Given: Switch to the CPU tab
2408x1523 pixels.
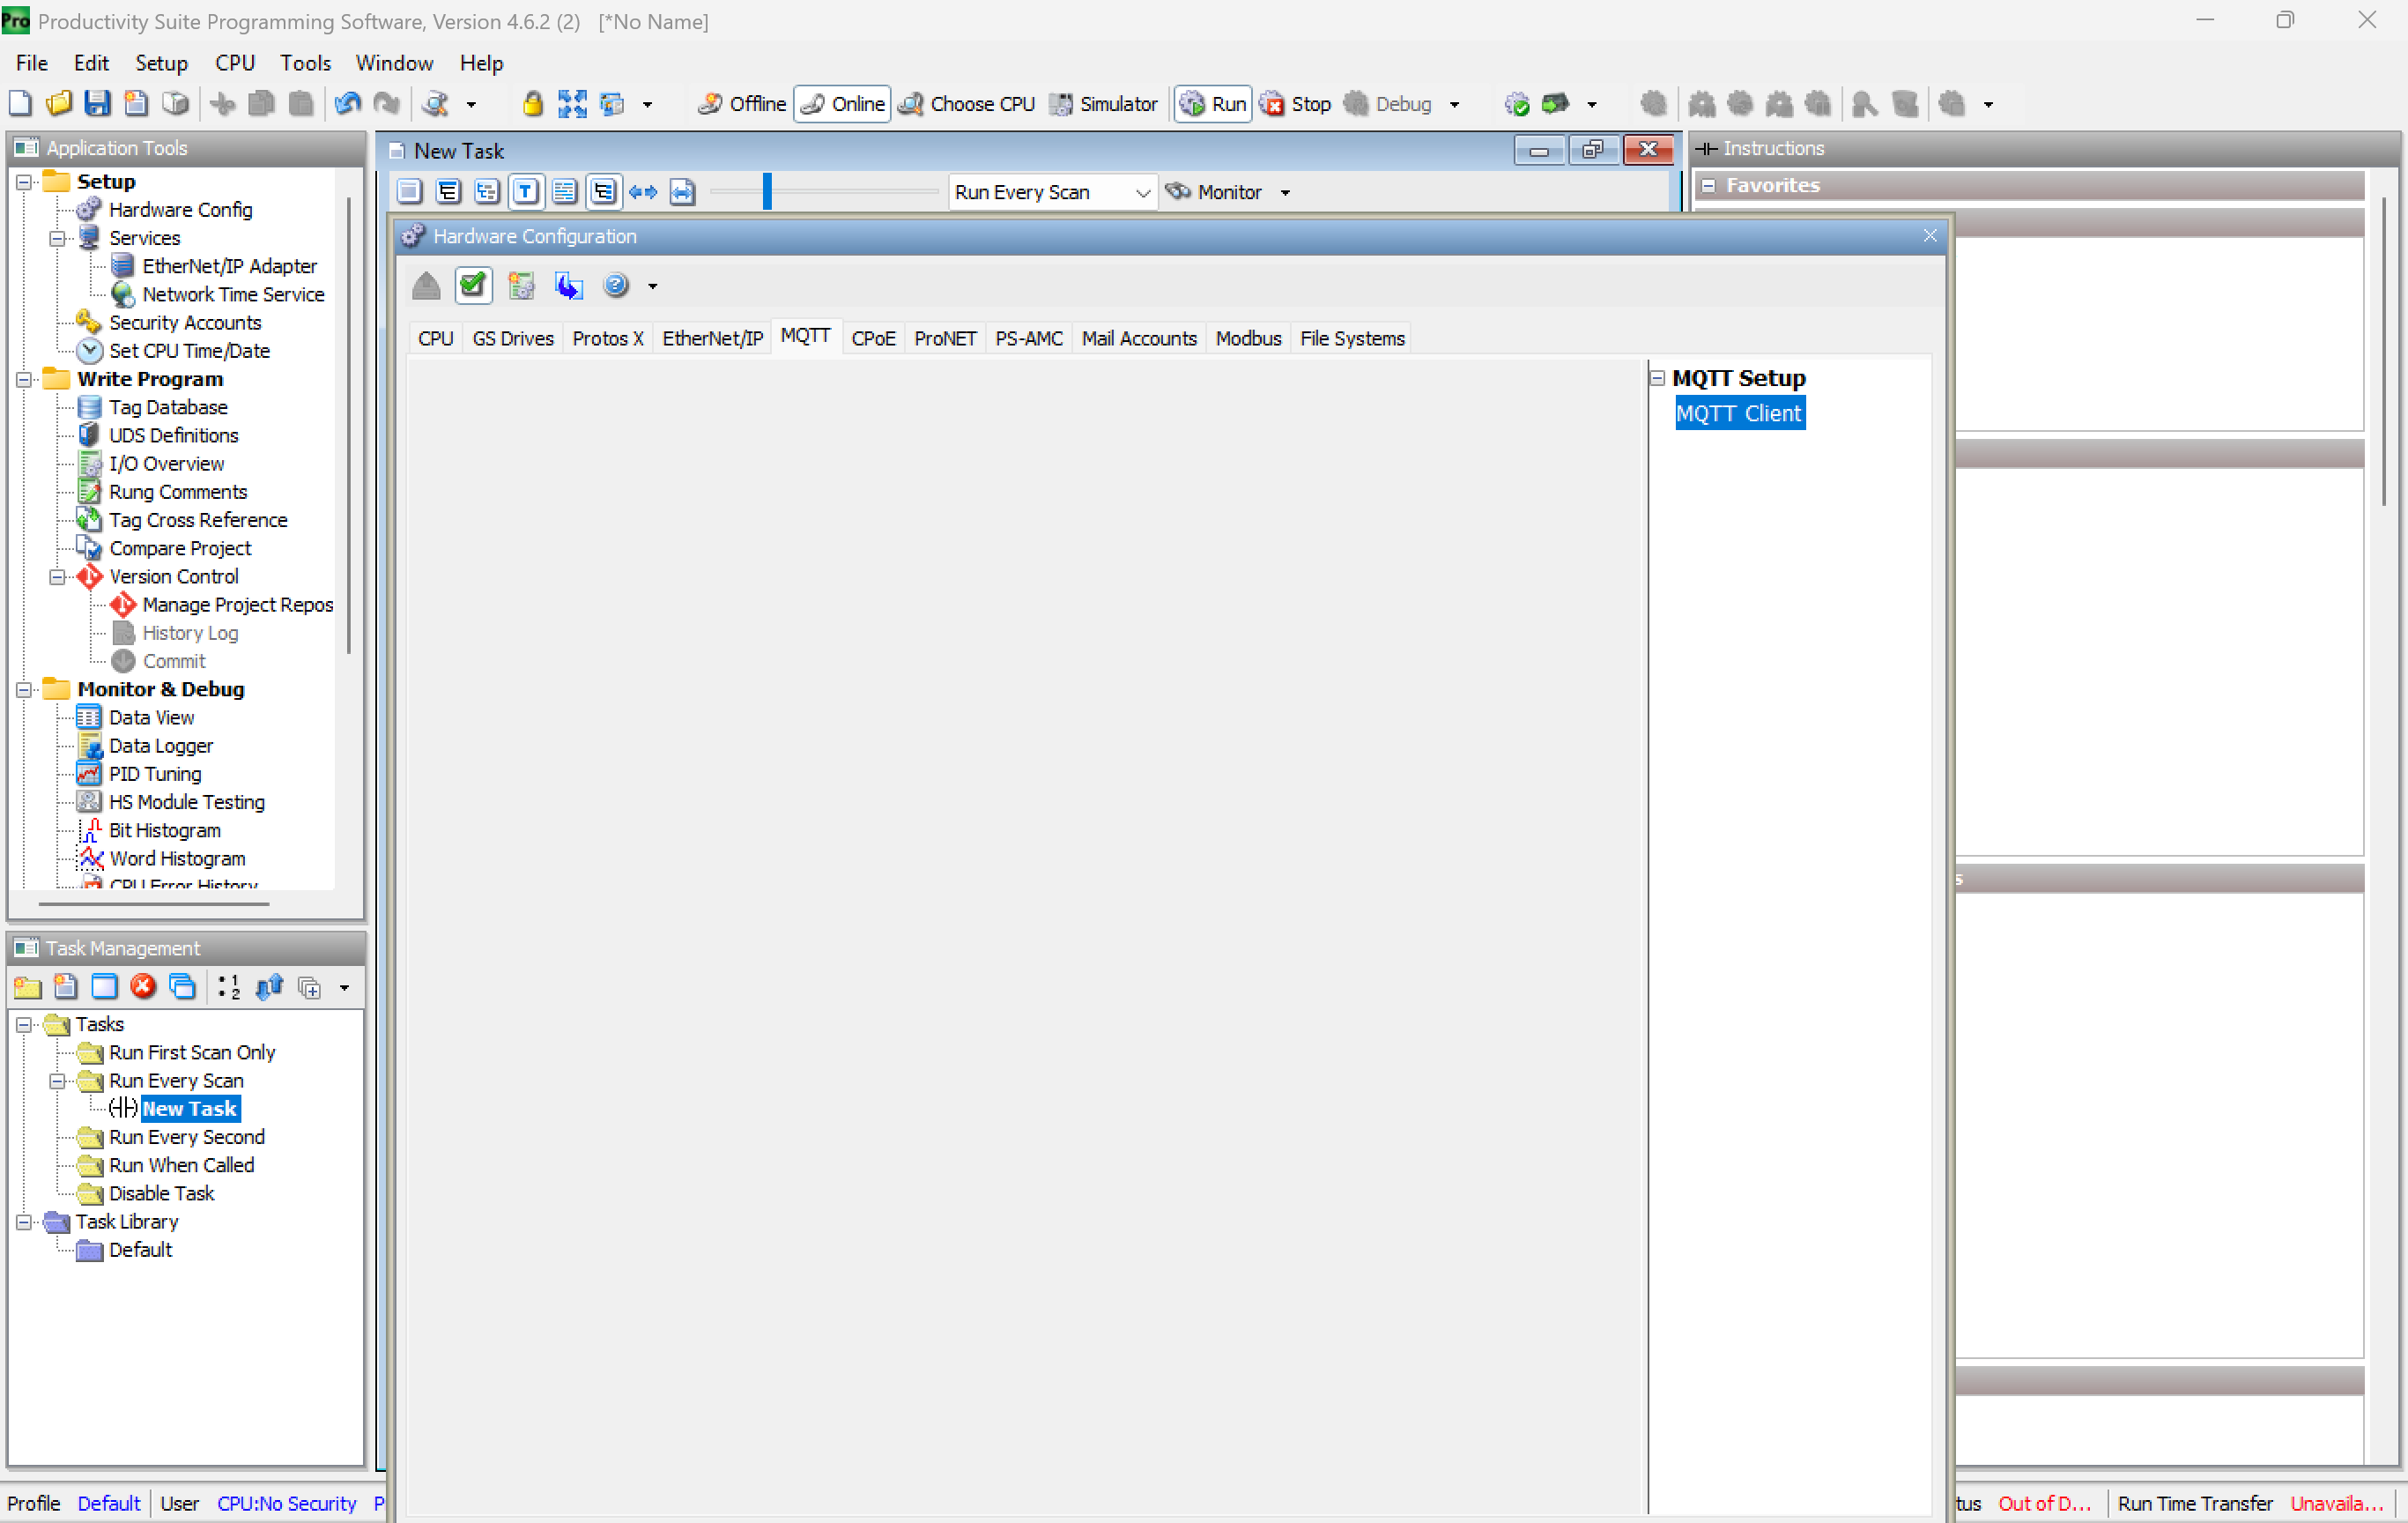Looking at the screenshot, I should click(435, 338).
